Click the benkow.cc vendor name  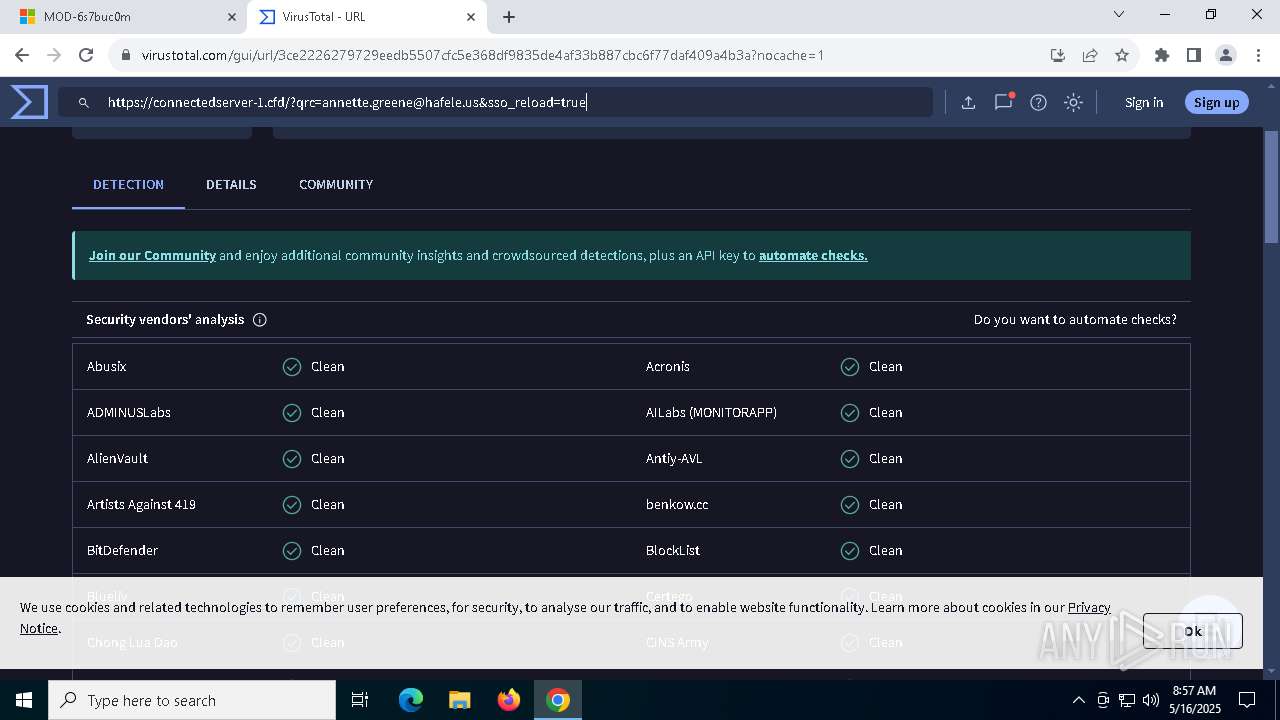677,505
